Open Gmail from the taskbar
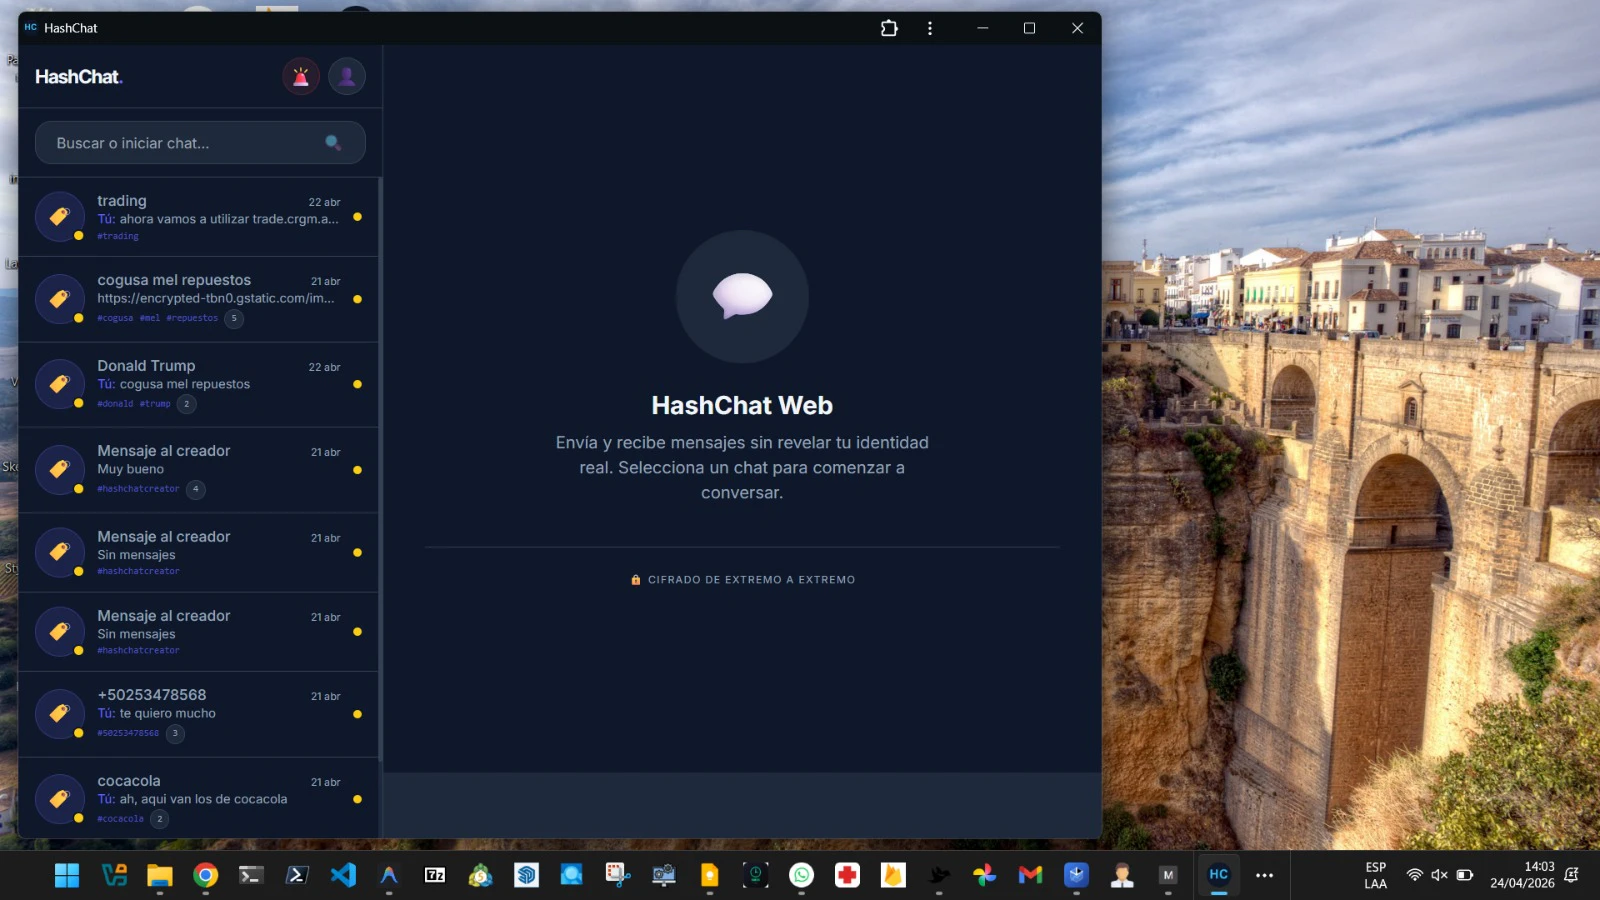Image resolution: width=1600 pixels, height=900 pixels. [x=1030, y=875]
